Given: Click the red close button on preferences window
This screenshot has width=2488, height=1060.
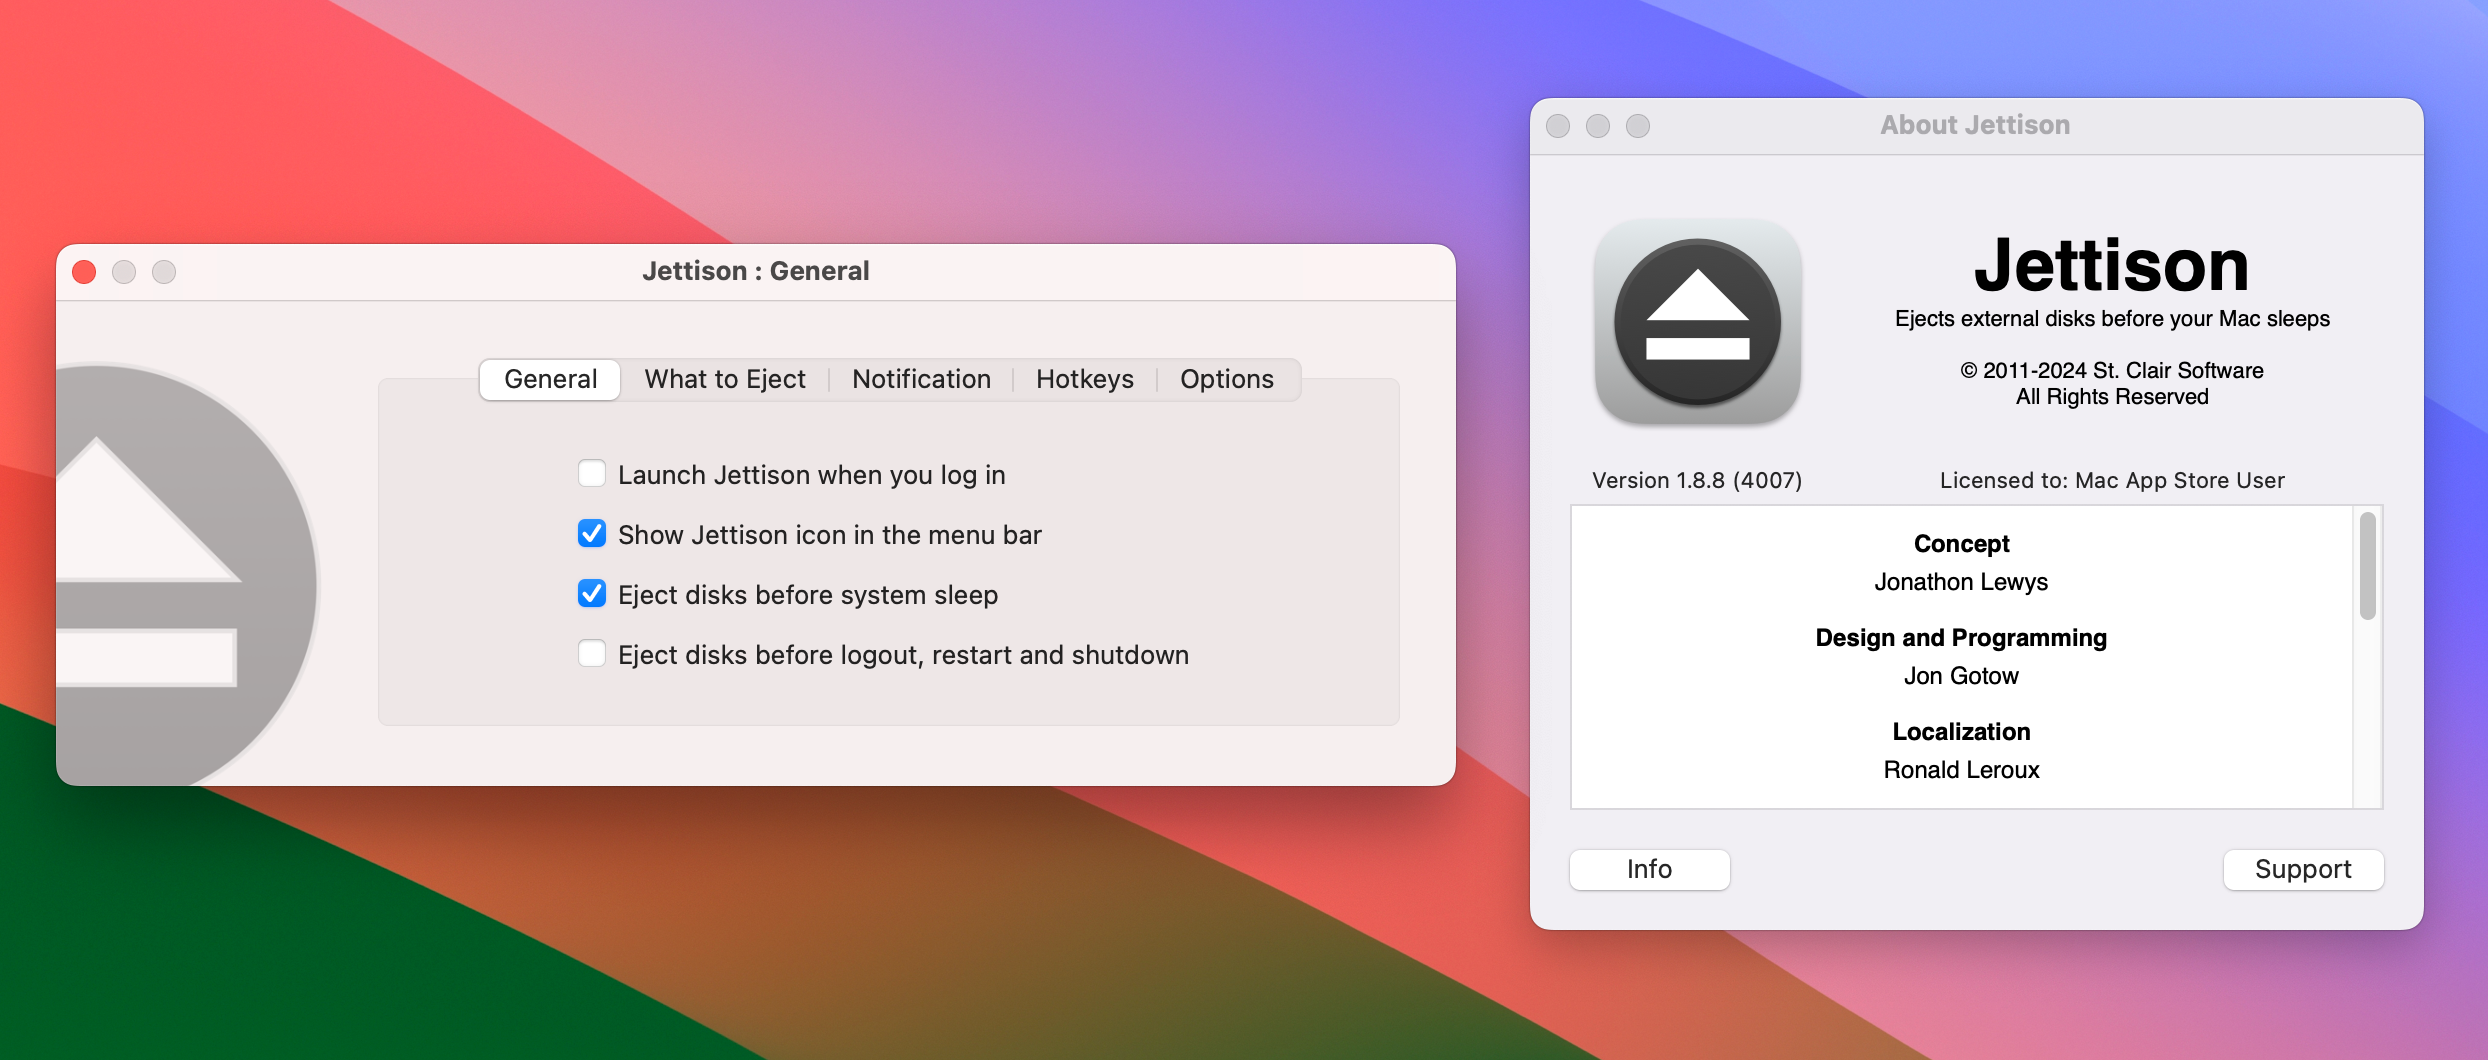Looking at the screenshot, I should click(85, 271).
